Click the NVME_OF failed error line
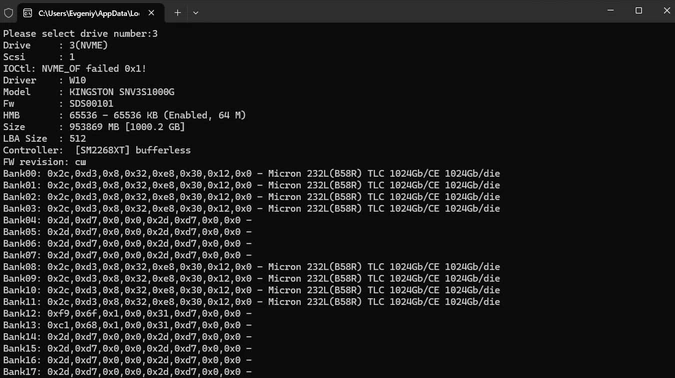This screenshot has height=378, width=675. click(x=74, y=69)
